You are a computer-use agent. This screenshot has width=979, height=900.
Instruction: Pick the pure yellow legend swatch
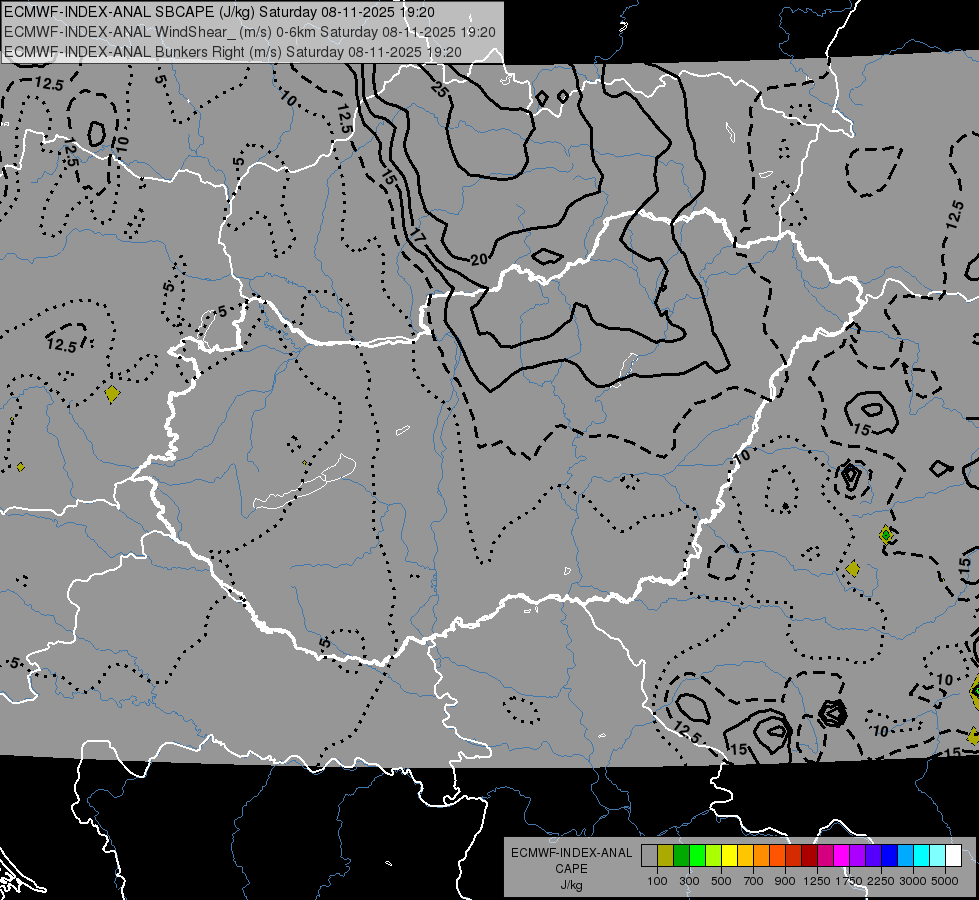(x=729, y=855)
